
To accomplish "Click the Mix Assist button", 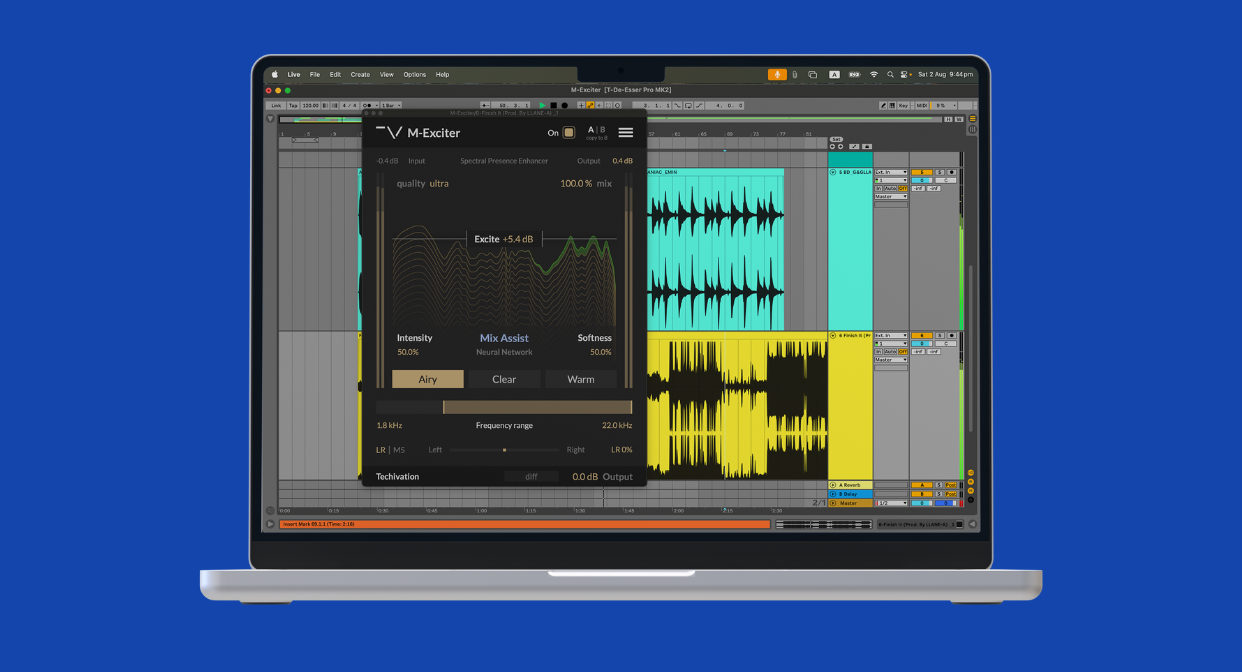I will [504, 338].
